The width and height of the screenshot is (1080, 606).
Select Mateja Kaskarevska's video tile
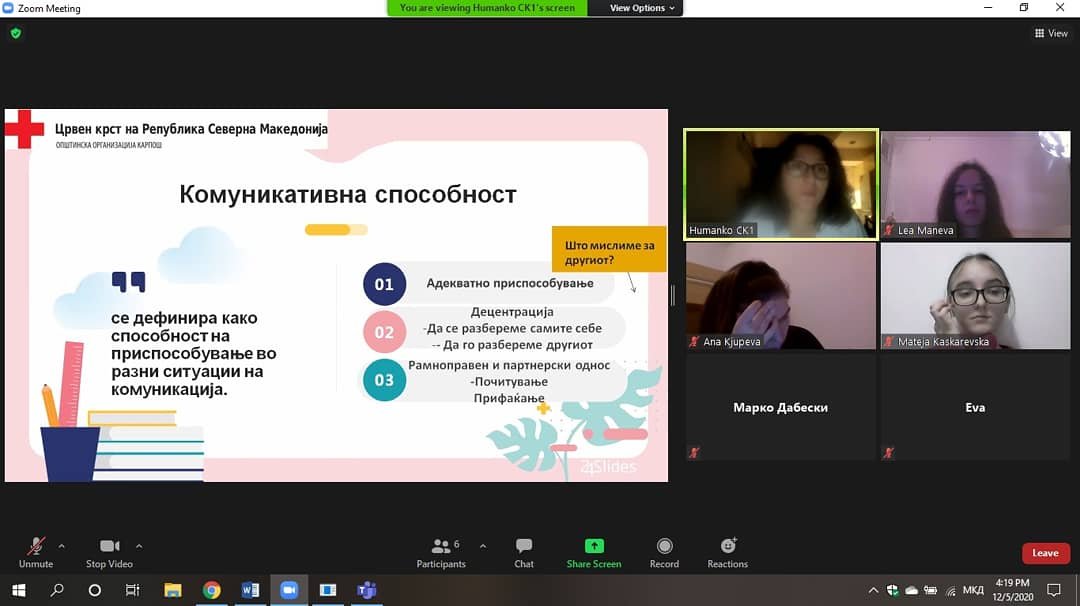(975, 296)
